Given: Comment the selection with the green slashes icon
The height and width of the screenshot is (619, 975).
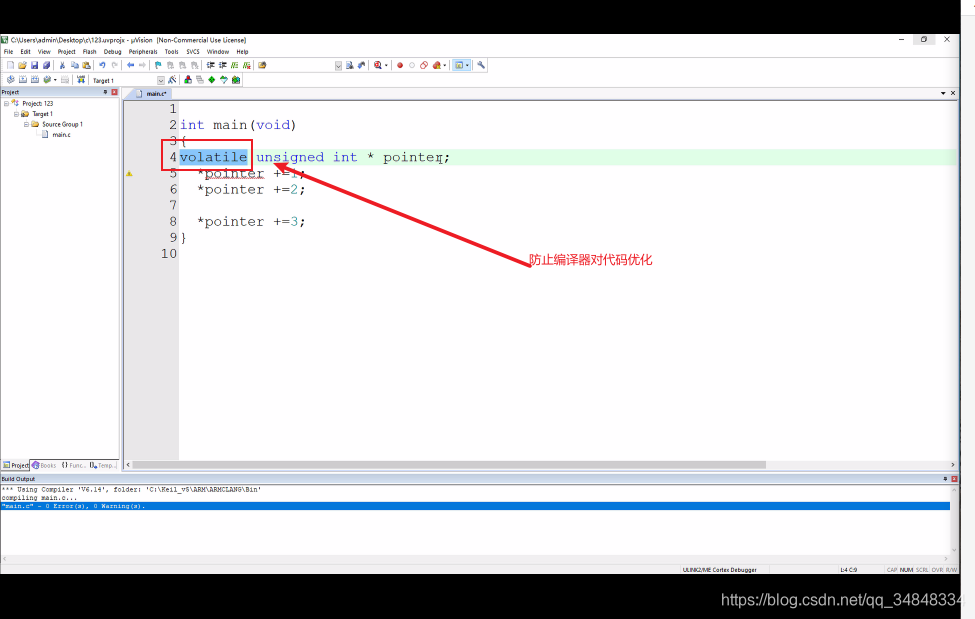Looking at the screenshot, I should click(234, 65).
